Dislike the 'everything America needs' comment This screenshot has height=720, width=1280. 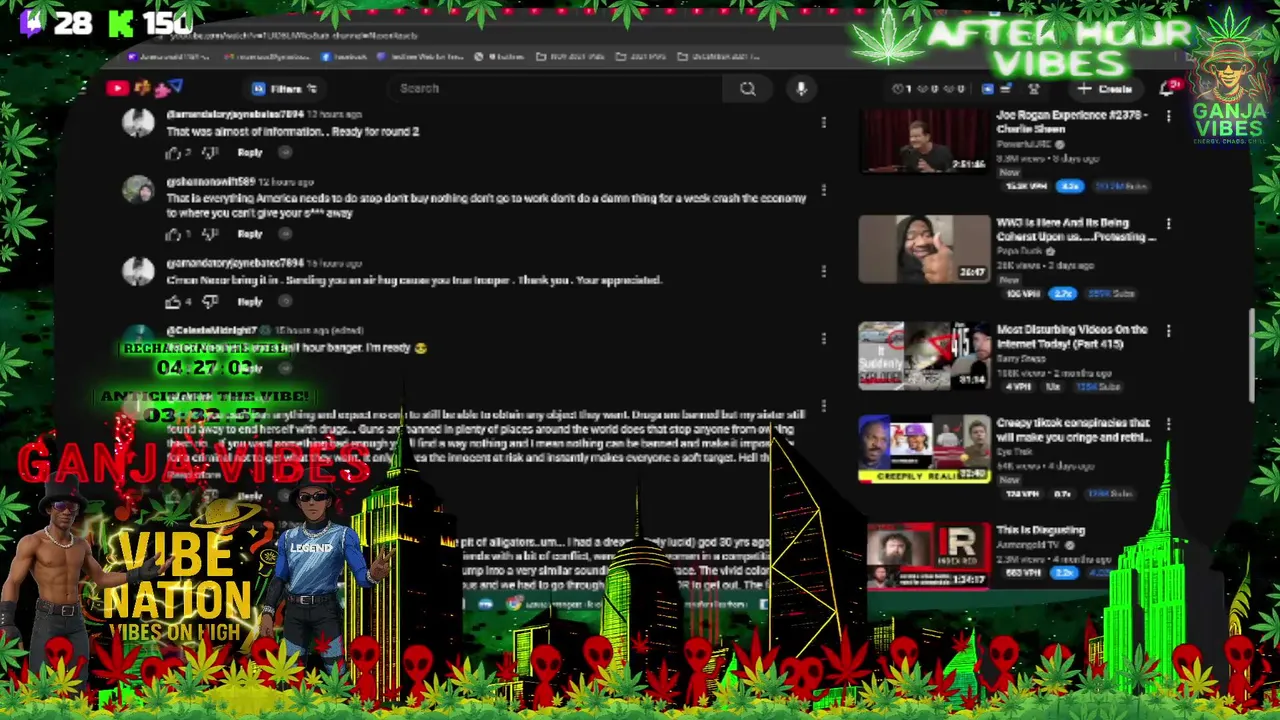(209, 234)
